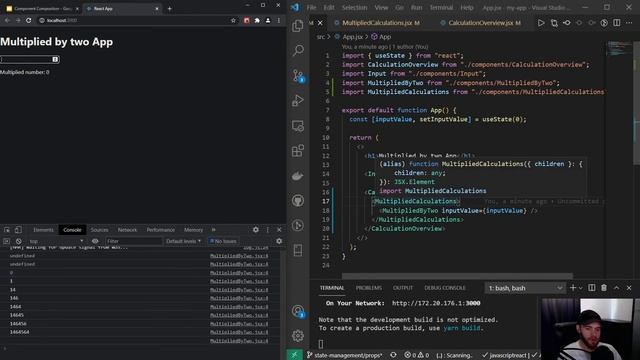The height and width of the screenshot is (360, 640).
Task: Click into the console Filter field
Action: click(x=133, y=241)
